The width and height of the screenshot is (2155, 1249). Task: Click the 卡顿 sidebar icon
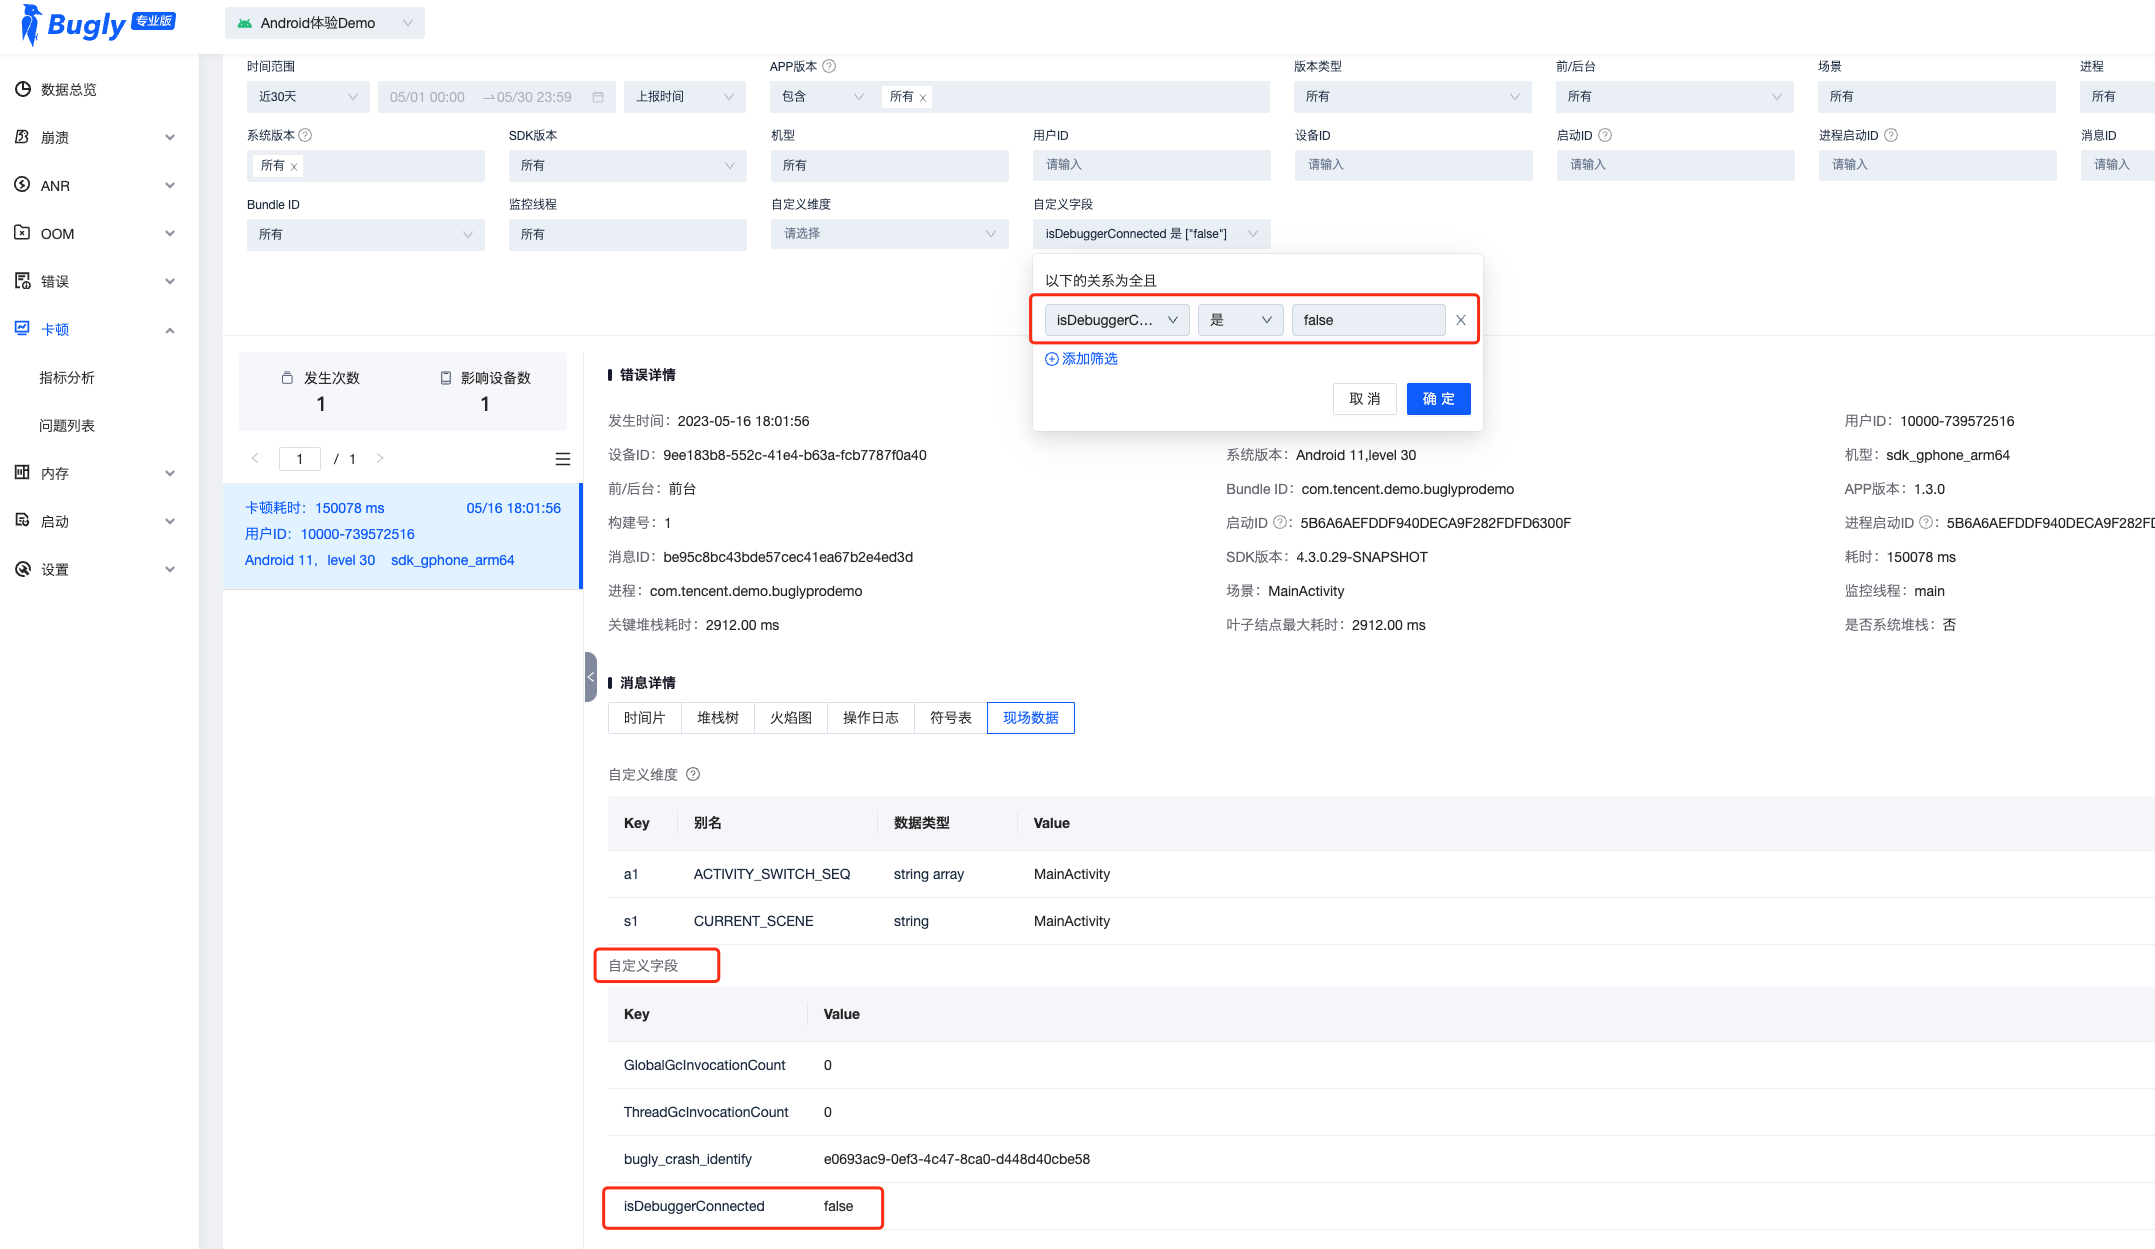tap(22, 328)
